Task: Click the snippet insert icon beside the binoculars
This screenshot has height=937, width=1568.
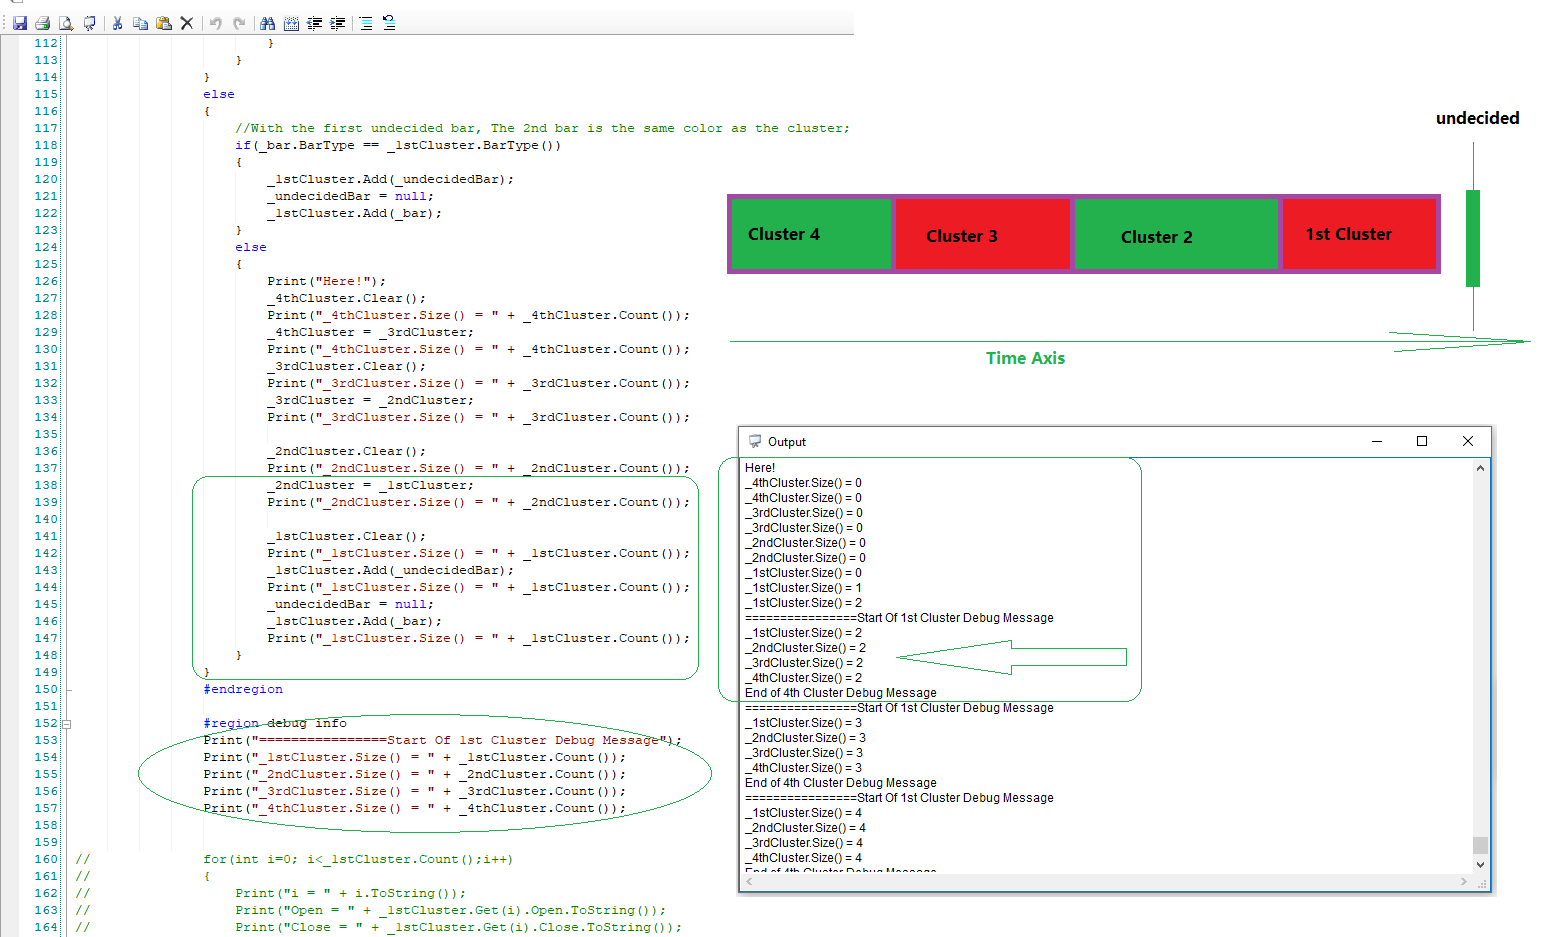Action: coord(291,23)
